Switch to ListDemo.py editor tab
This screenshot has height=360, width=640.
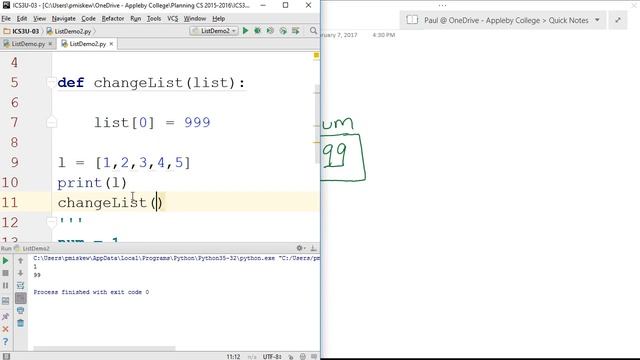coord(28,44)
